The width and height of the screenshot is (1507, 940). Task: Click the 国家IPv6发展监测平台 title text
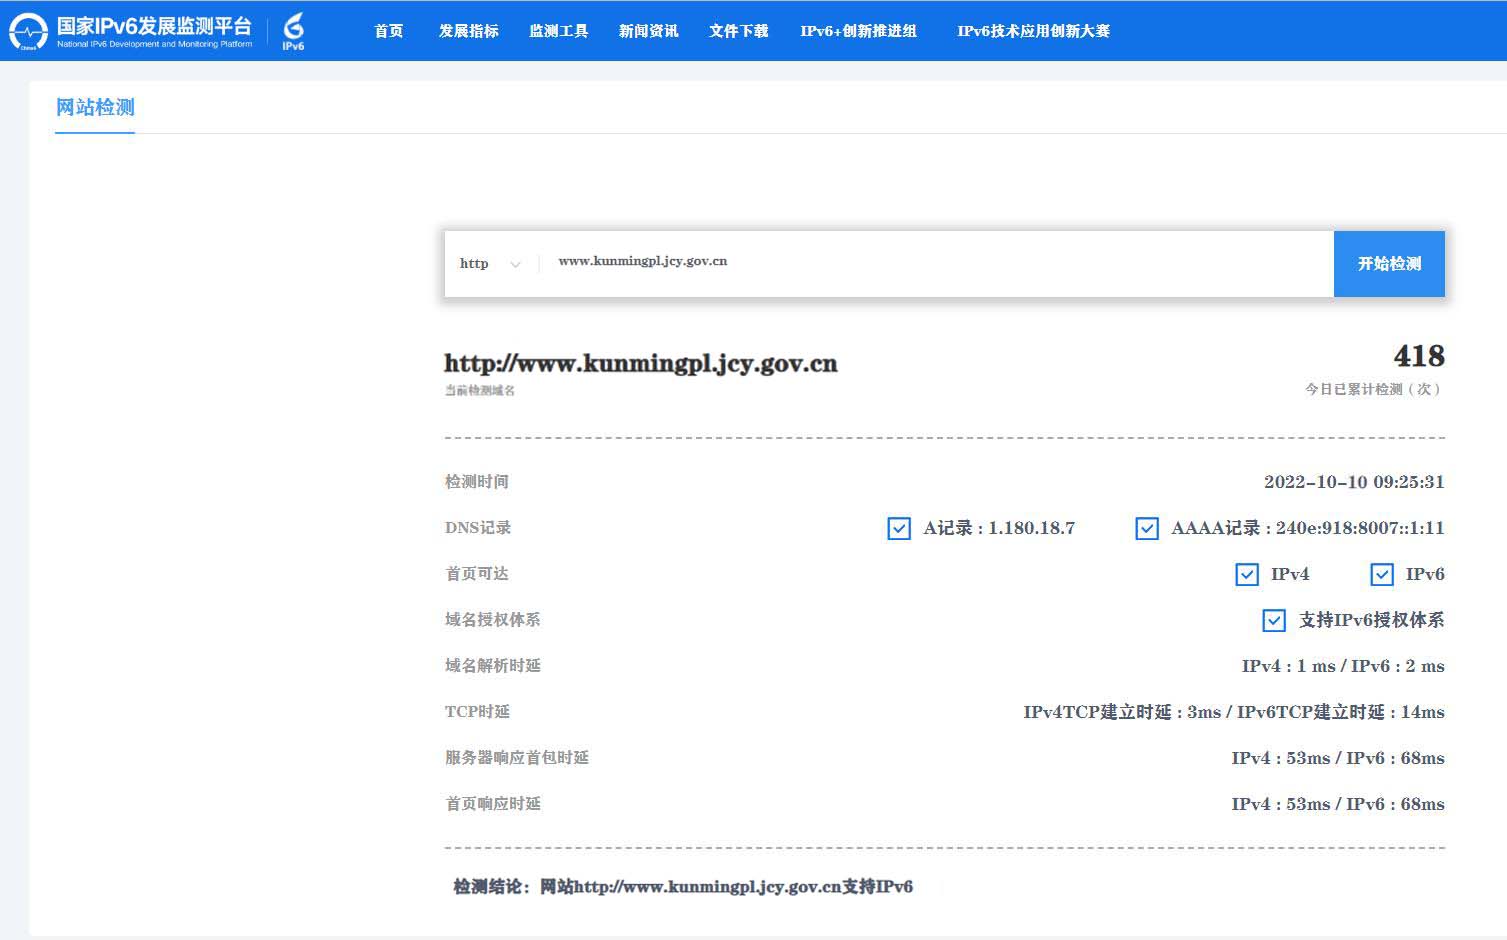(x=154, y=26)
